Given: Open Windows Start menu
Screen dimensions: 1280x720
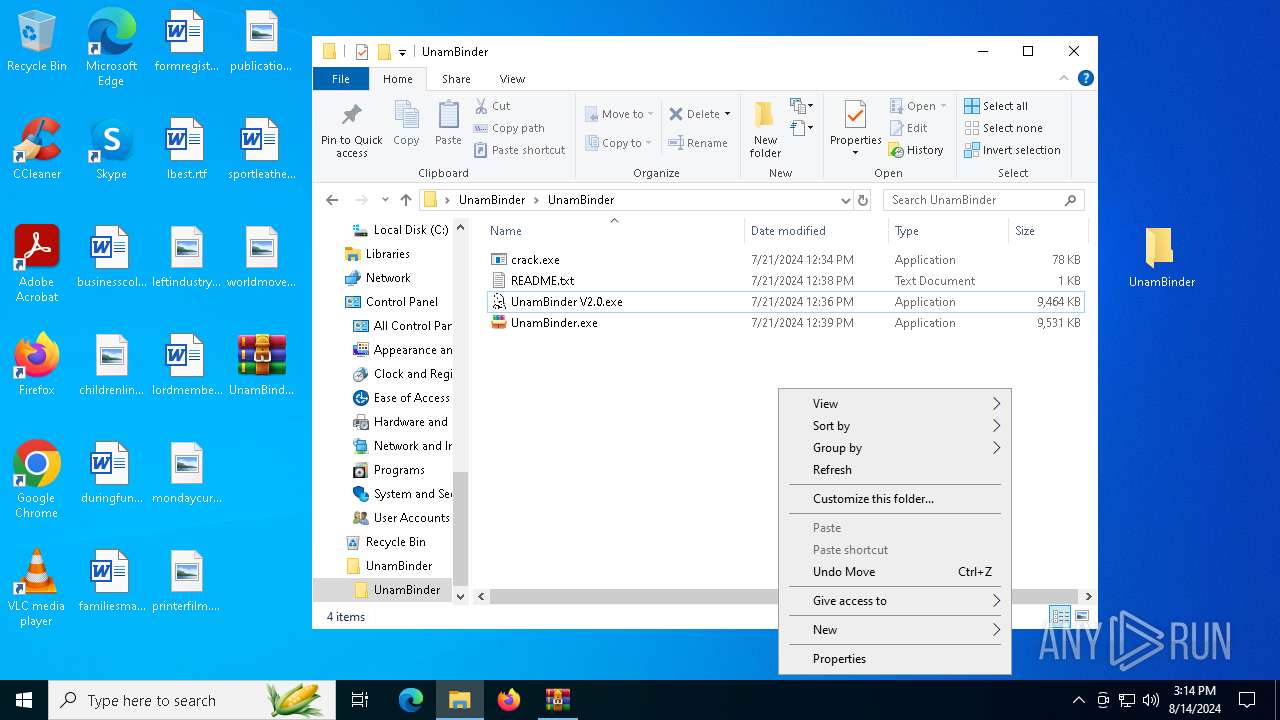Looking at the screenshot, I should point(24,700).
